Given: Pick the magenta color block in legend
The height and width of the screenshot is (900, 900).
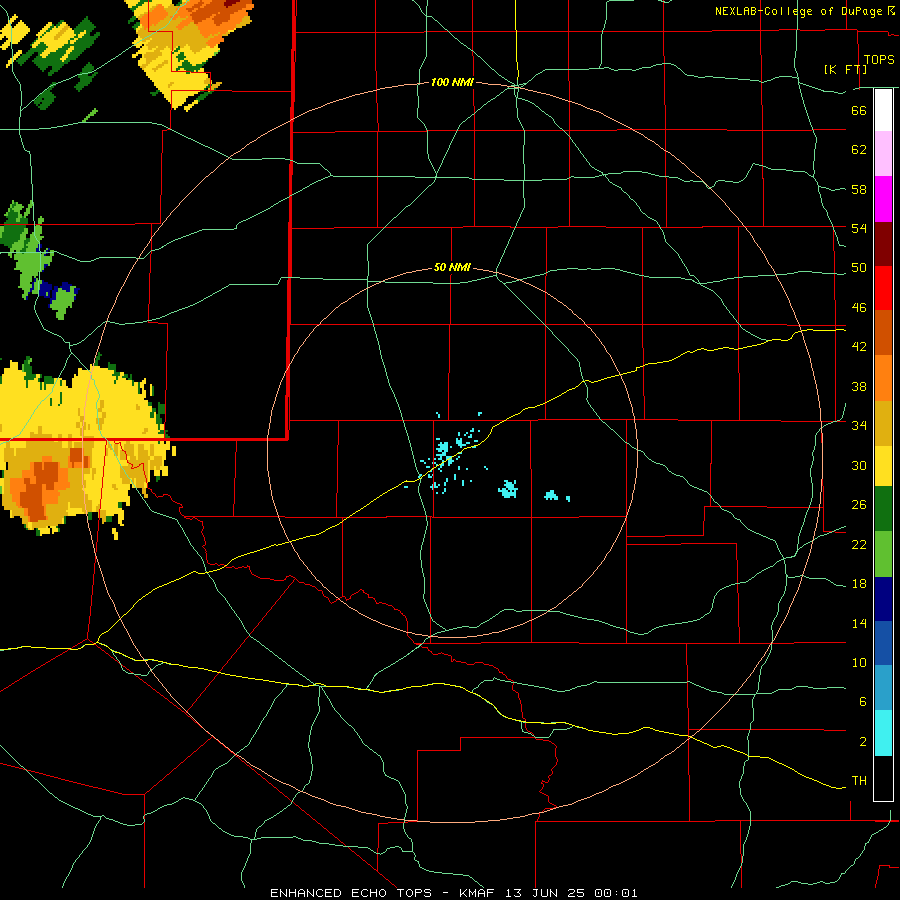Looking at the screenshot, I should click(x=883, y=199).
